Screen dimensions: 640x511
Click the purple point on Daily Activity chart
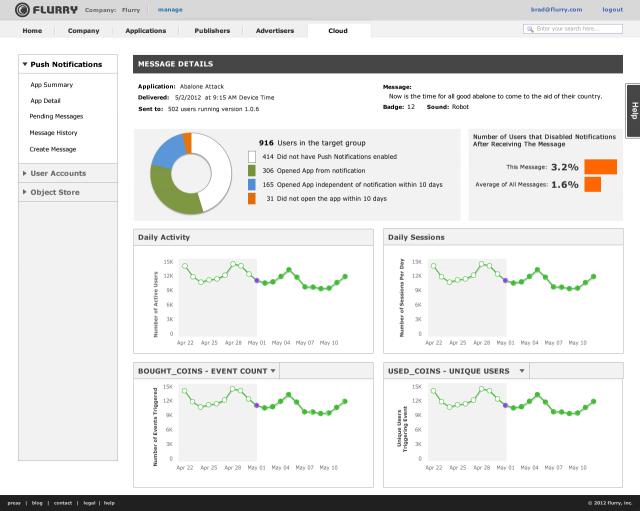[x=256, y=280]
